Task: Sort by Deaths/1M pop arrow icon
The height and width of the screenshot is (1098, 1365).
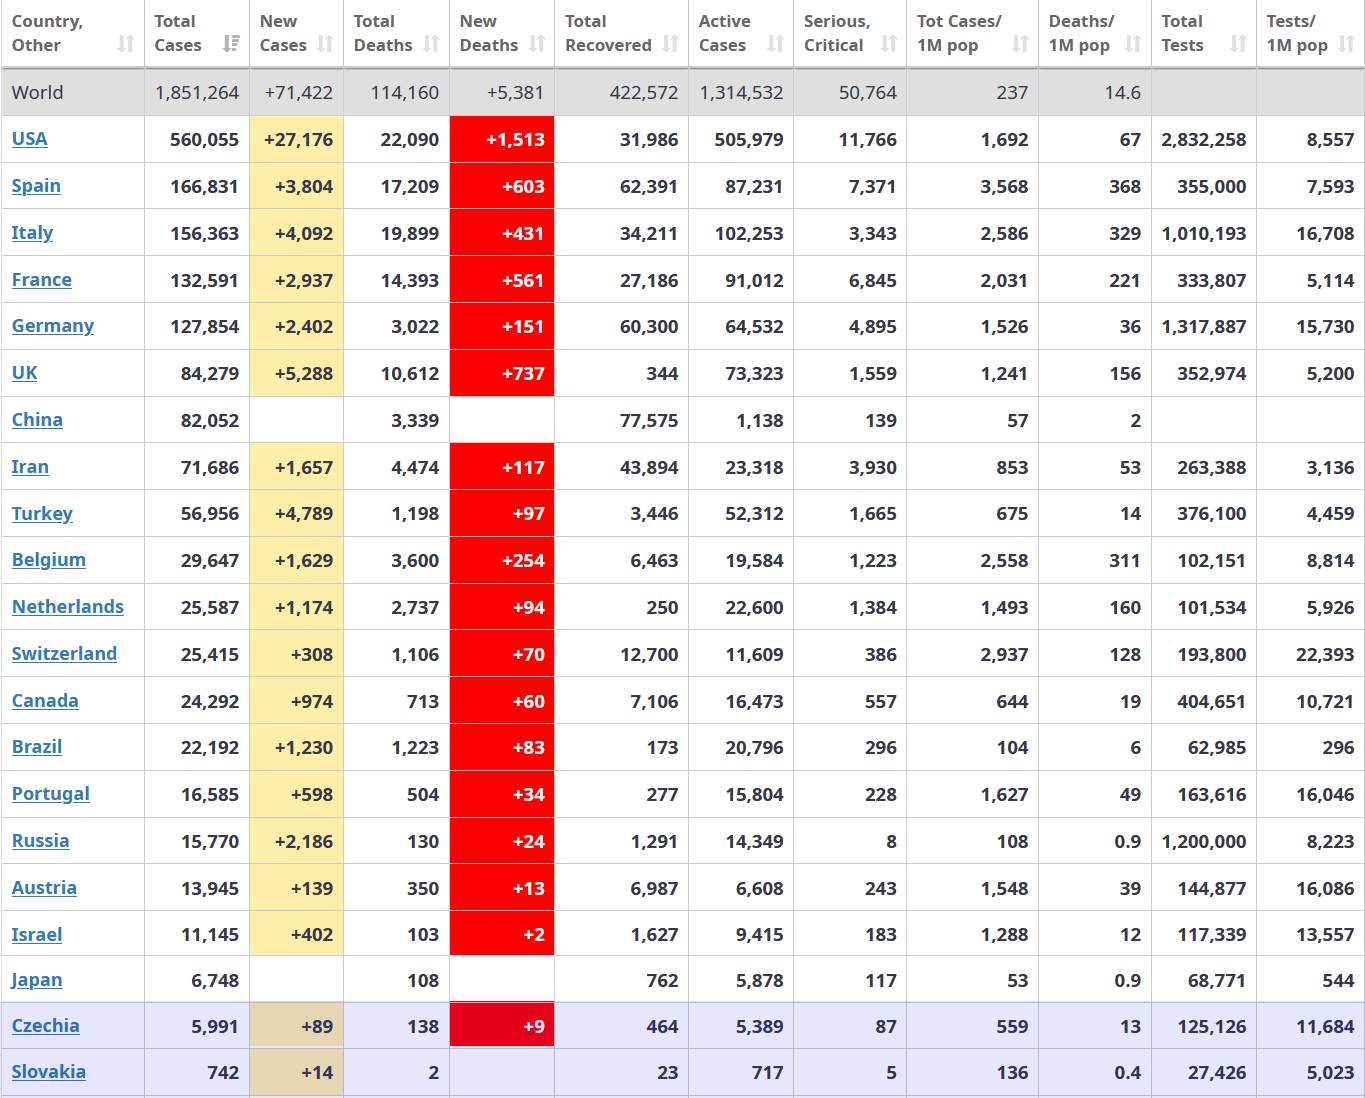Action: 1133,44
